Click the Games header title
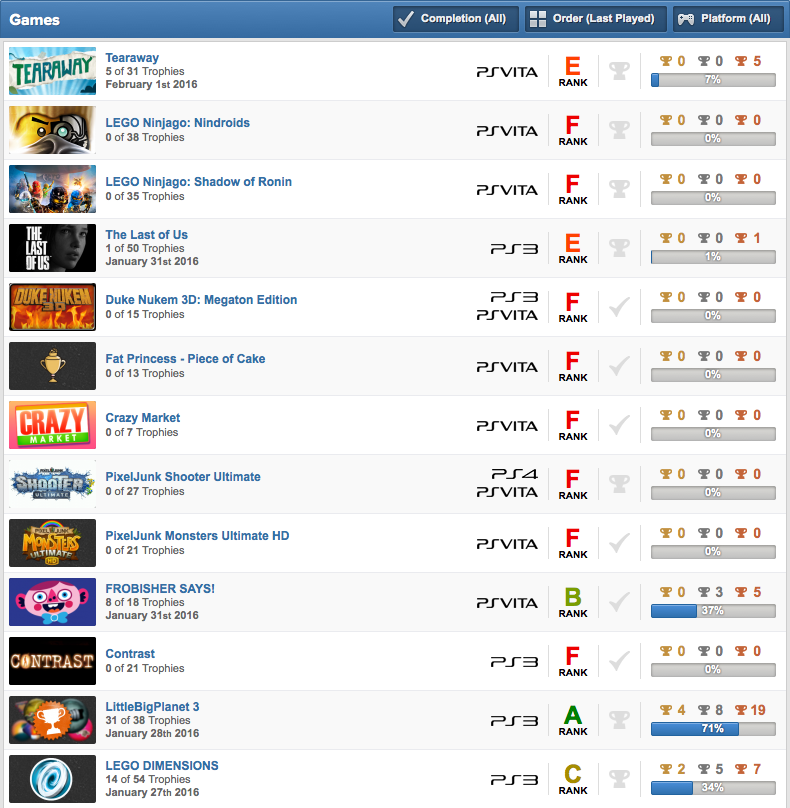The height and width of the screenshot is (808, 790). pyautogui.click(x=35, y=20)
